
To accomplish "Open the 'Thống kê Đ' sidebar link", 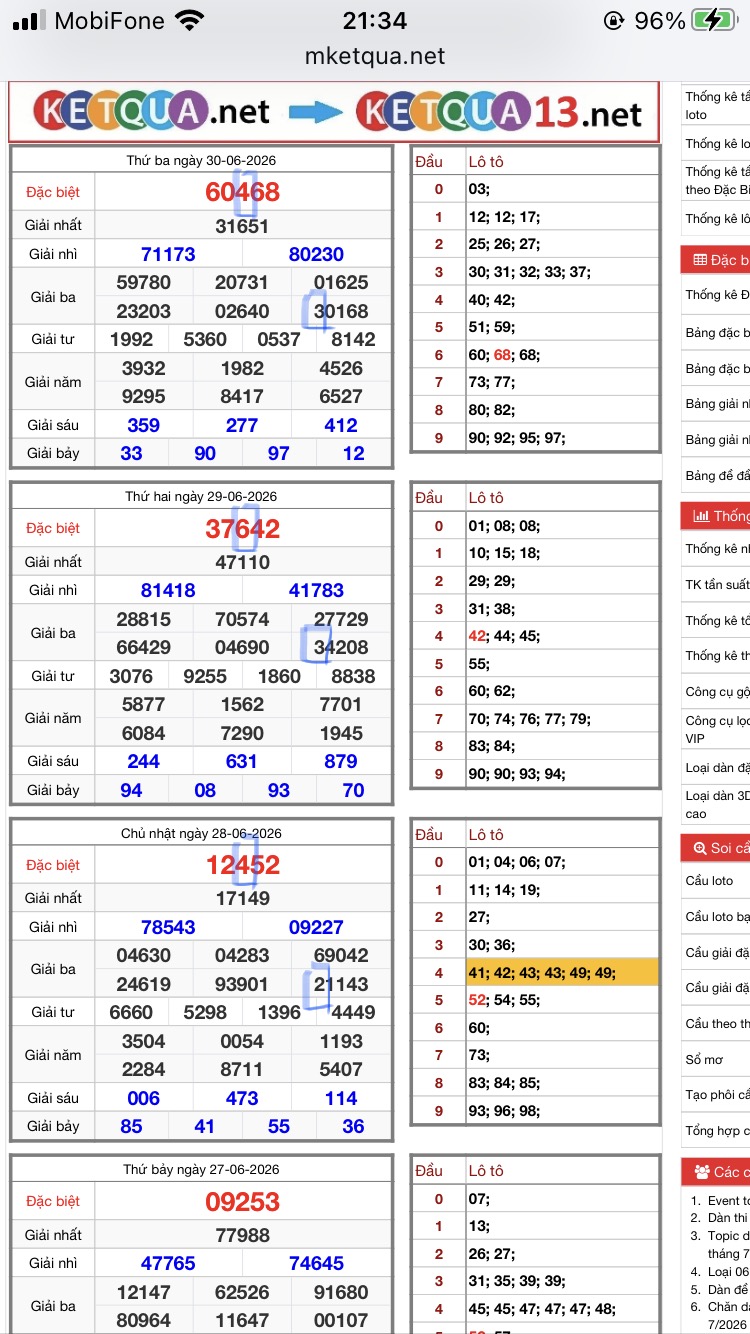I will 717,295.
